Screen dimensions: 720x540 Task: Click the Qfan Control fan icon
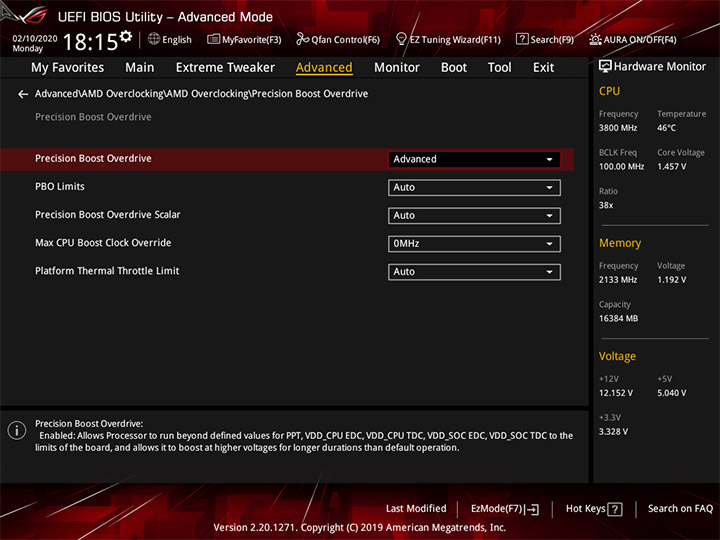tap(302, 39)
